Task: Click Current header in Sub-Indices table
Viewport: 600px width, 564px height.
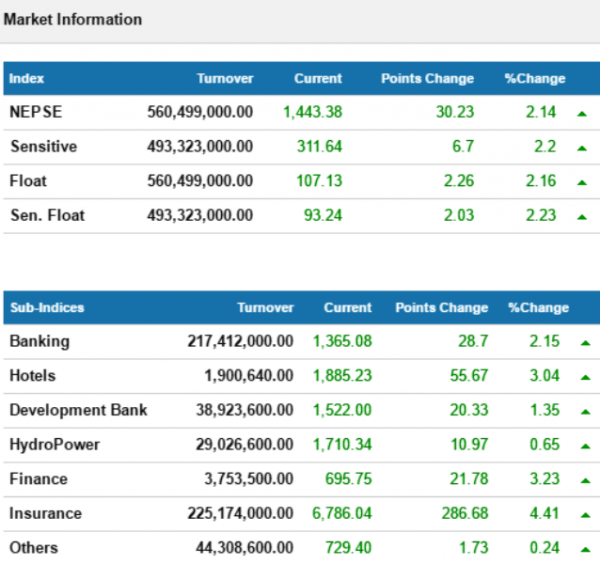Action: click(348, 308)
